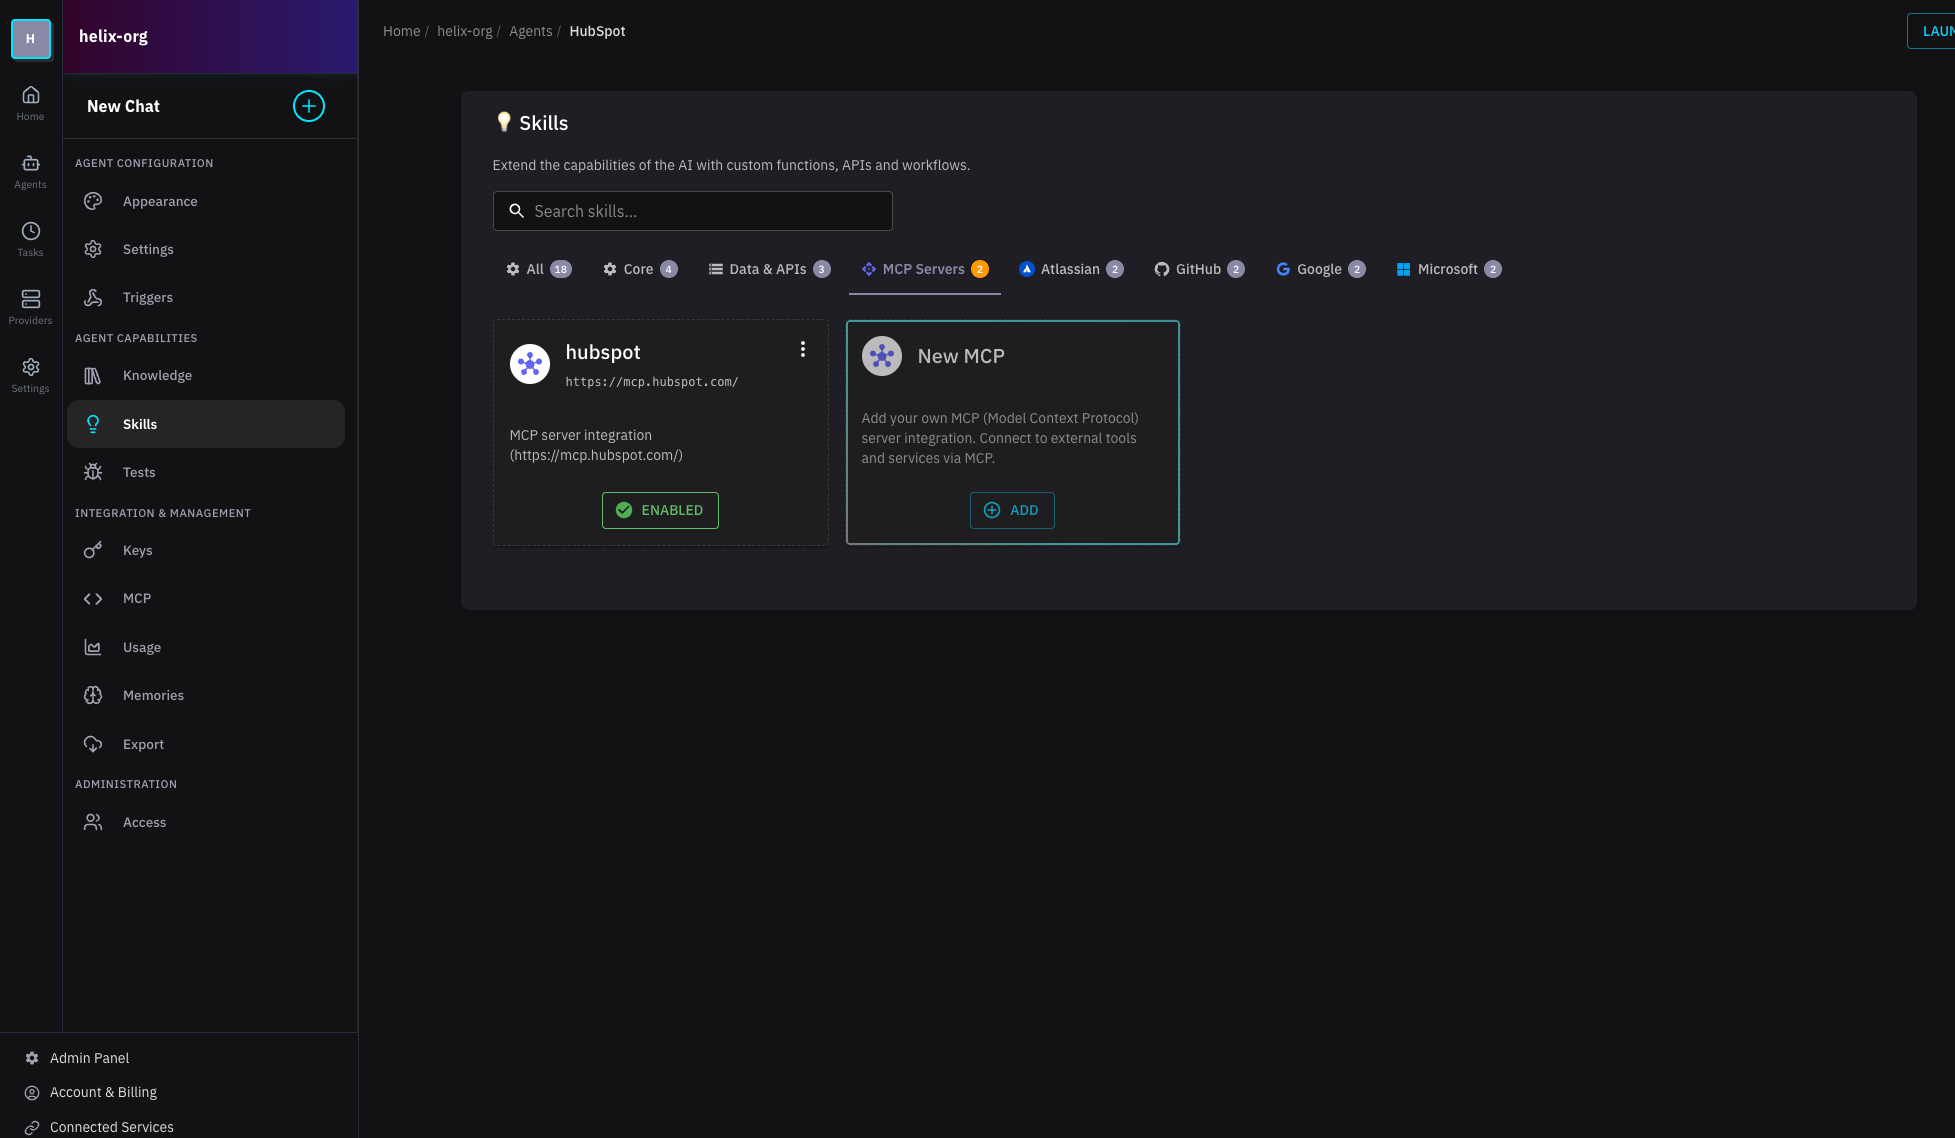Open the hubspot card three-dot menu
The image size is (1955, 1138).
click(802, 349)
